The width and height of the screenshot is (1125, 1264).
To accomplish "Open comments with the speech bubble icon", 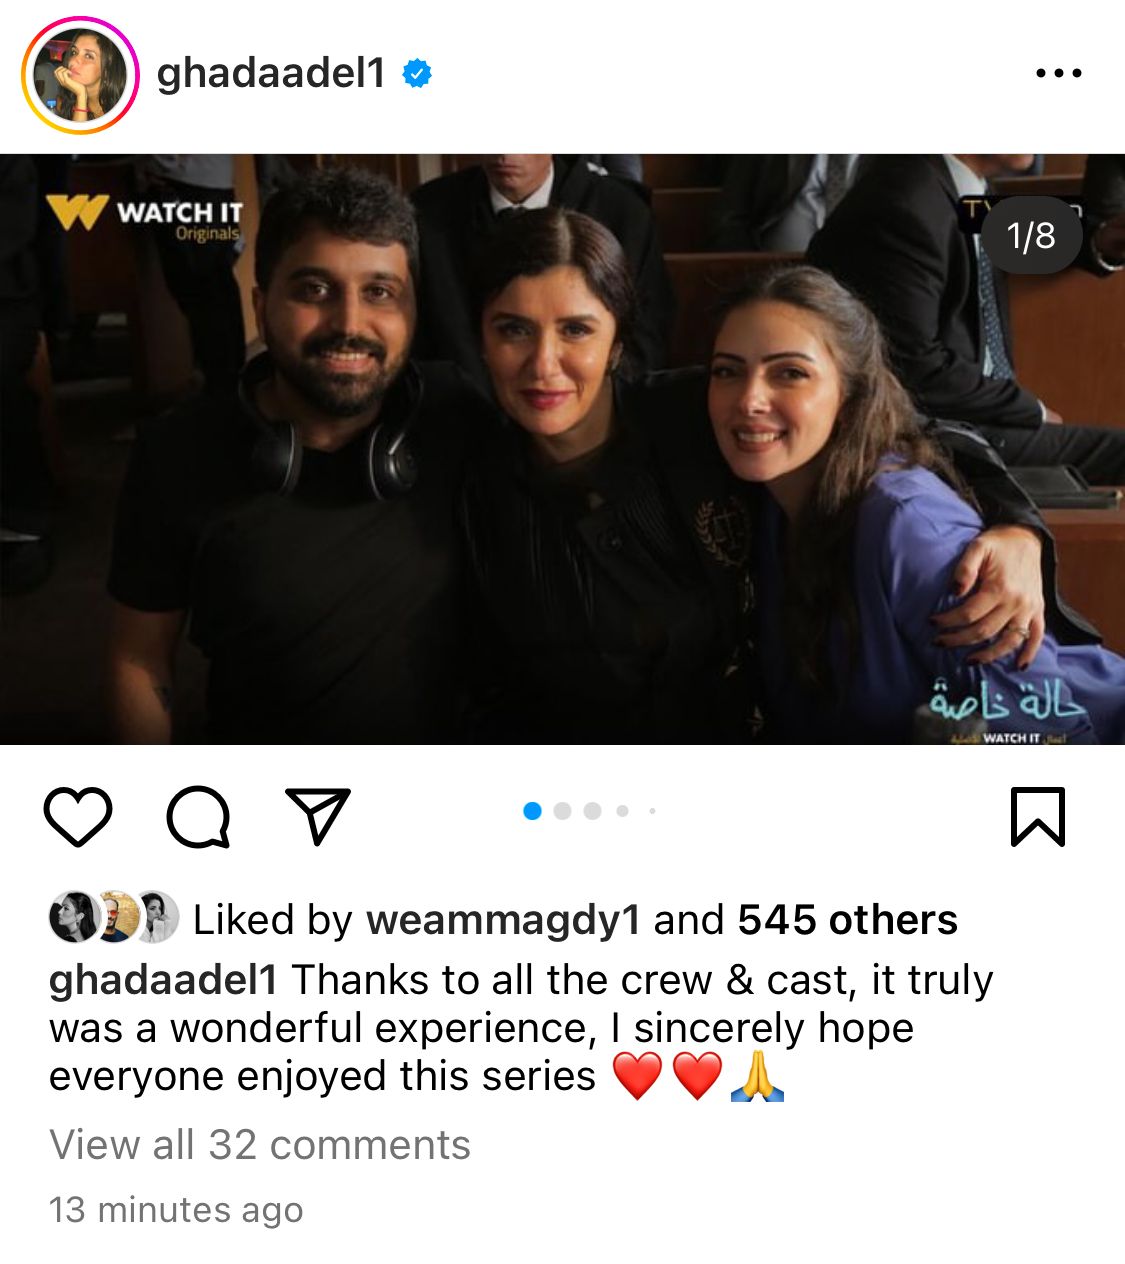I will [198, 817].
